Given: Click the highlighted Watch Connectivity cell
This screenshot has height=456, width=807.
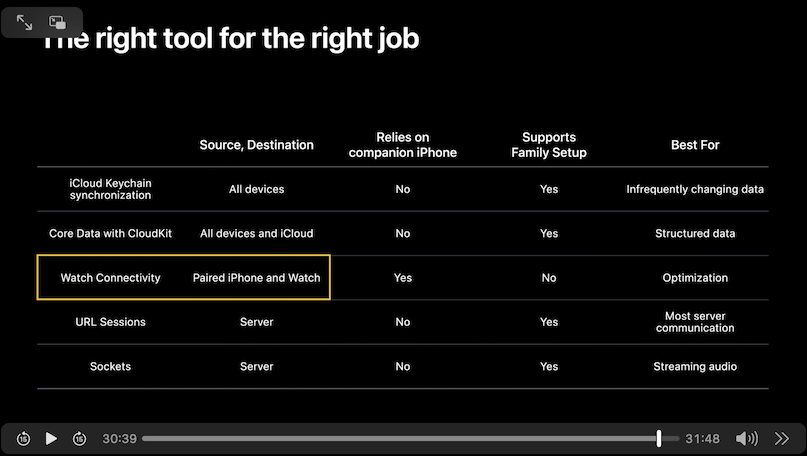Looking at the screenshot, I should coord(110,278).
